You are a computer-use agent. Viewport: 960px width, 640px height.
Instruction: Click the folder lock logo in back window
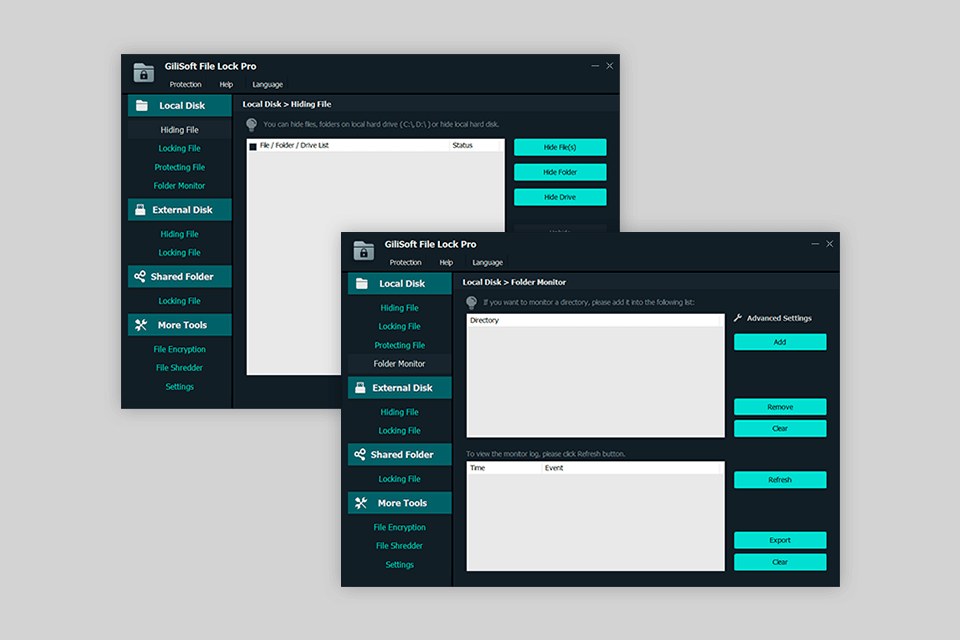point(144,73)
